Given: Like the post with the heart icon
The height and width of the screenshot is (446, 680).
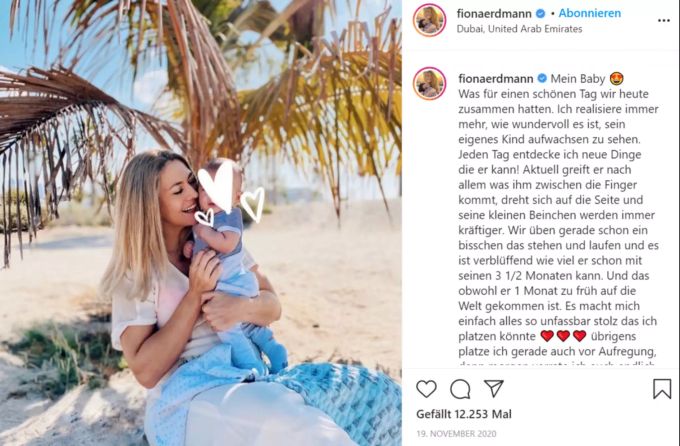Looking at the screenshot, I should [426, 389].
